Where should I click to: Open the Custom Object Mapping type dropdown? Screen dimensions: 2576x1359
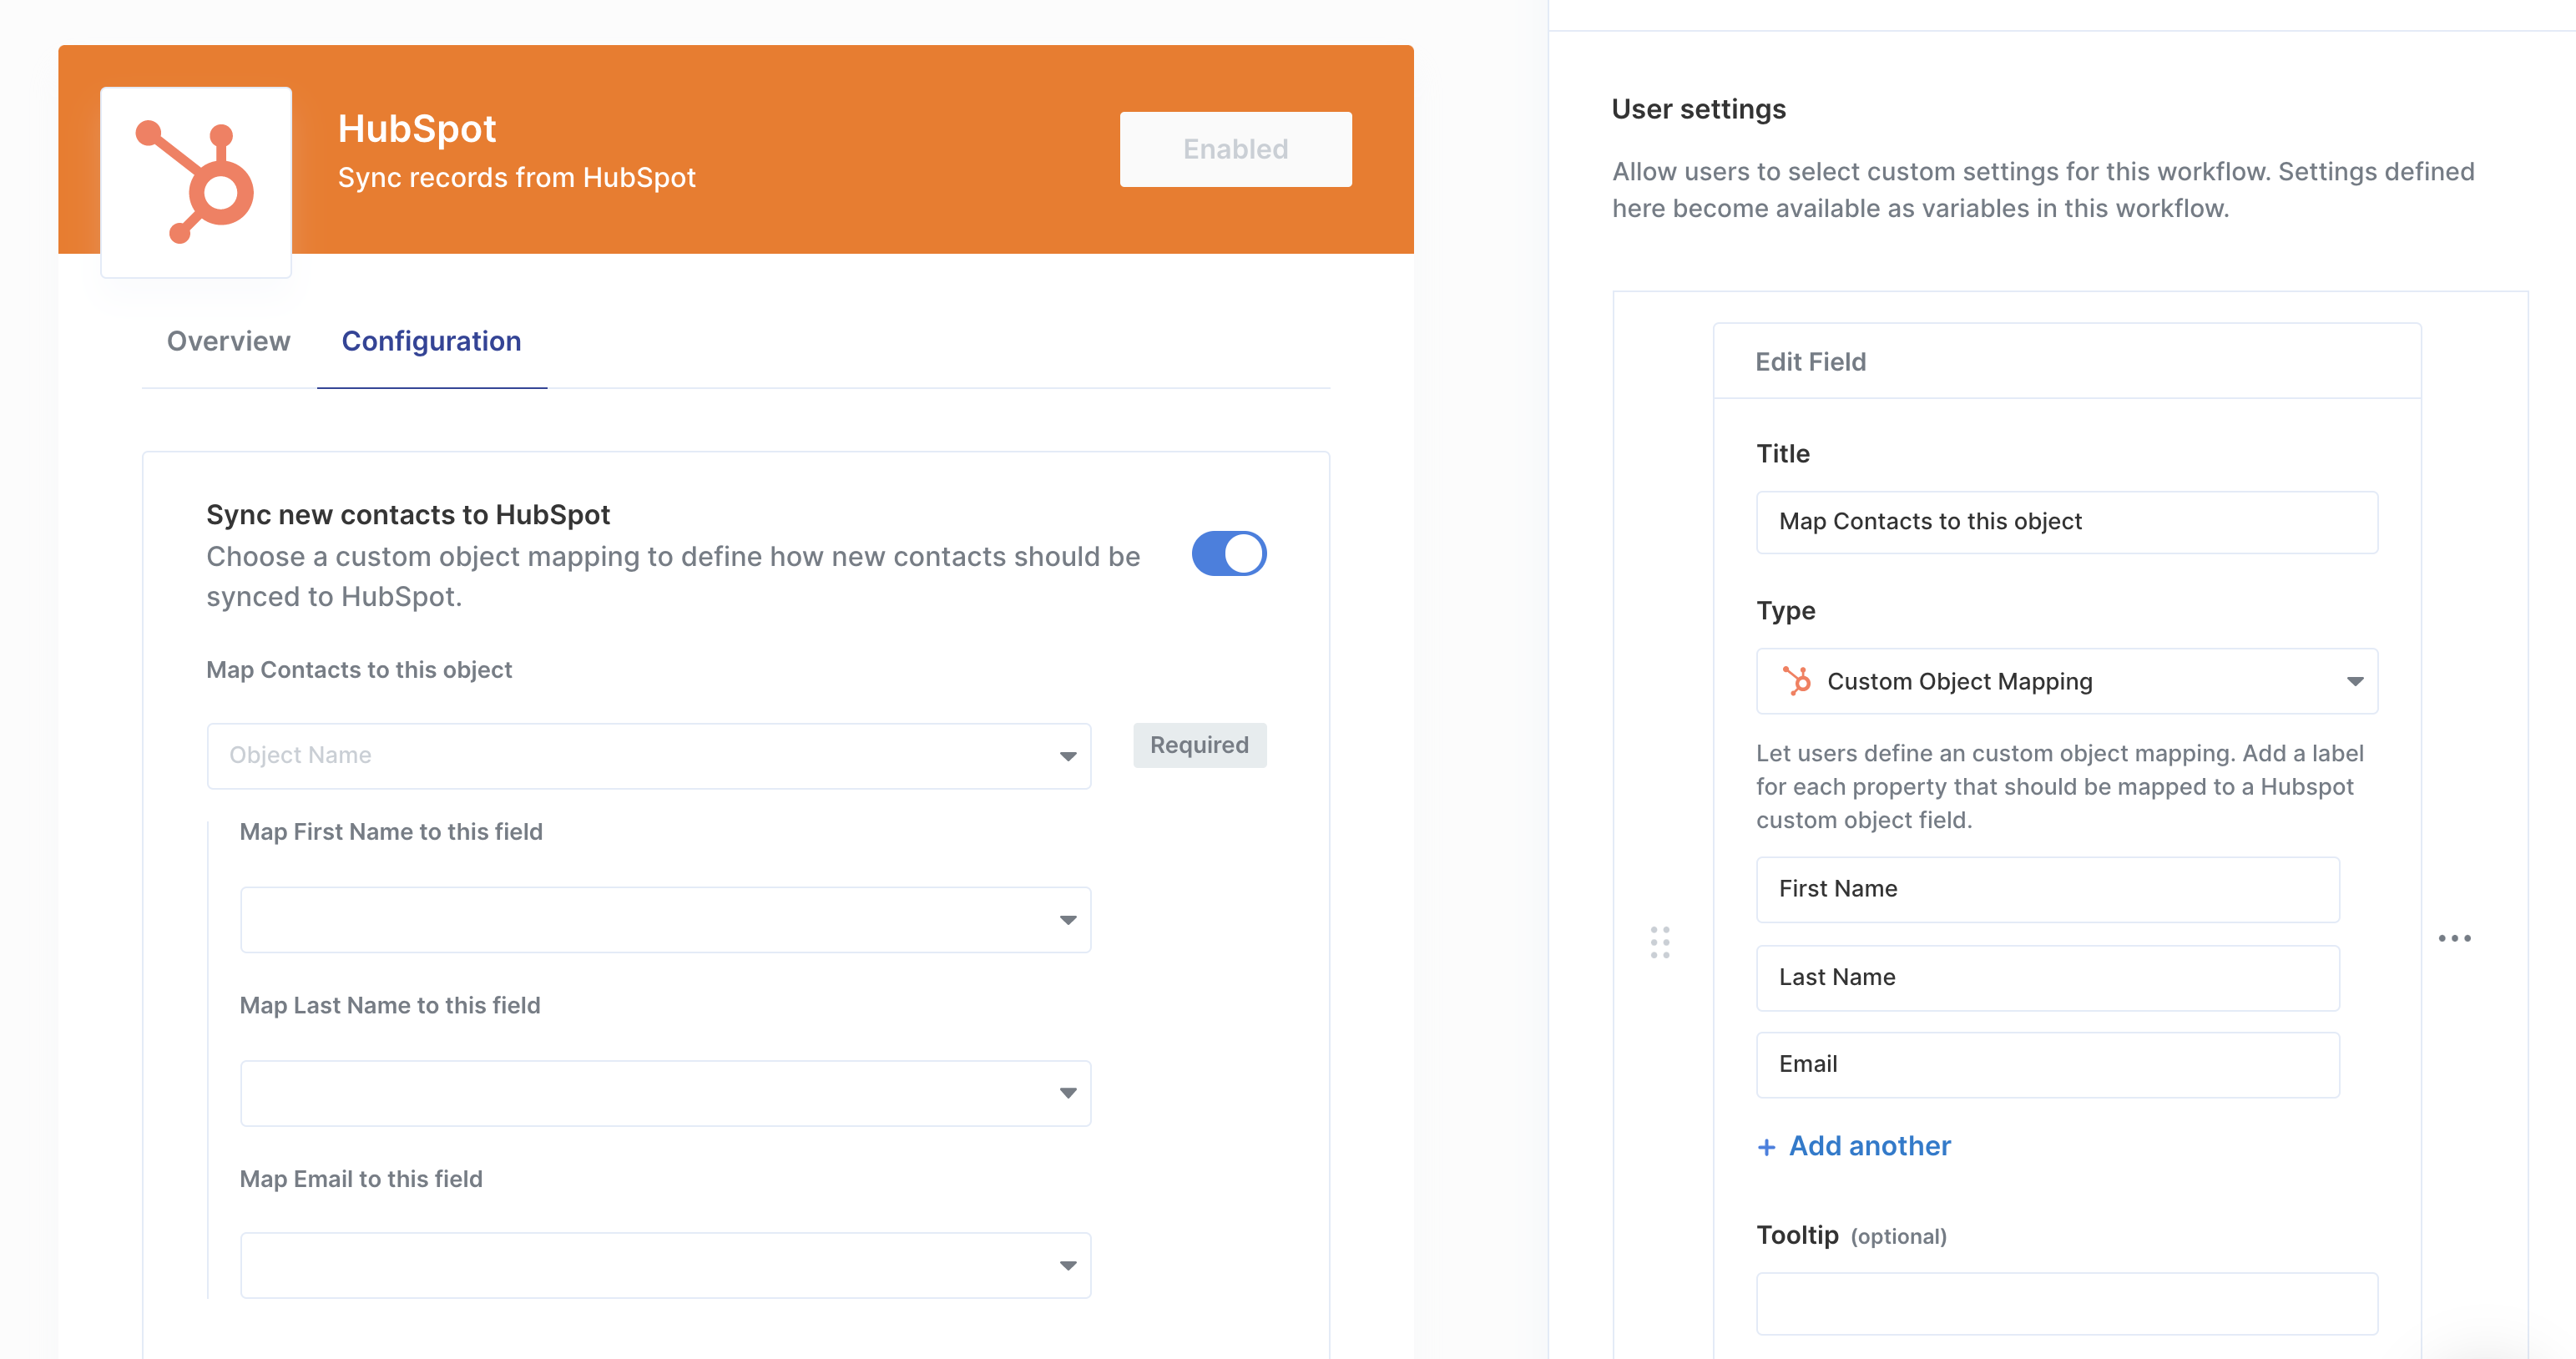[2067, 681]
